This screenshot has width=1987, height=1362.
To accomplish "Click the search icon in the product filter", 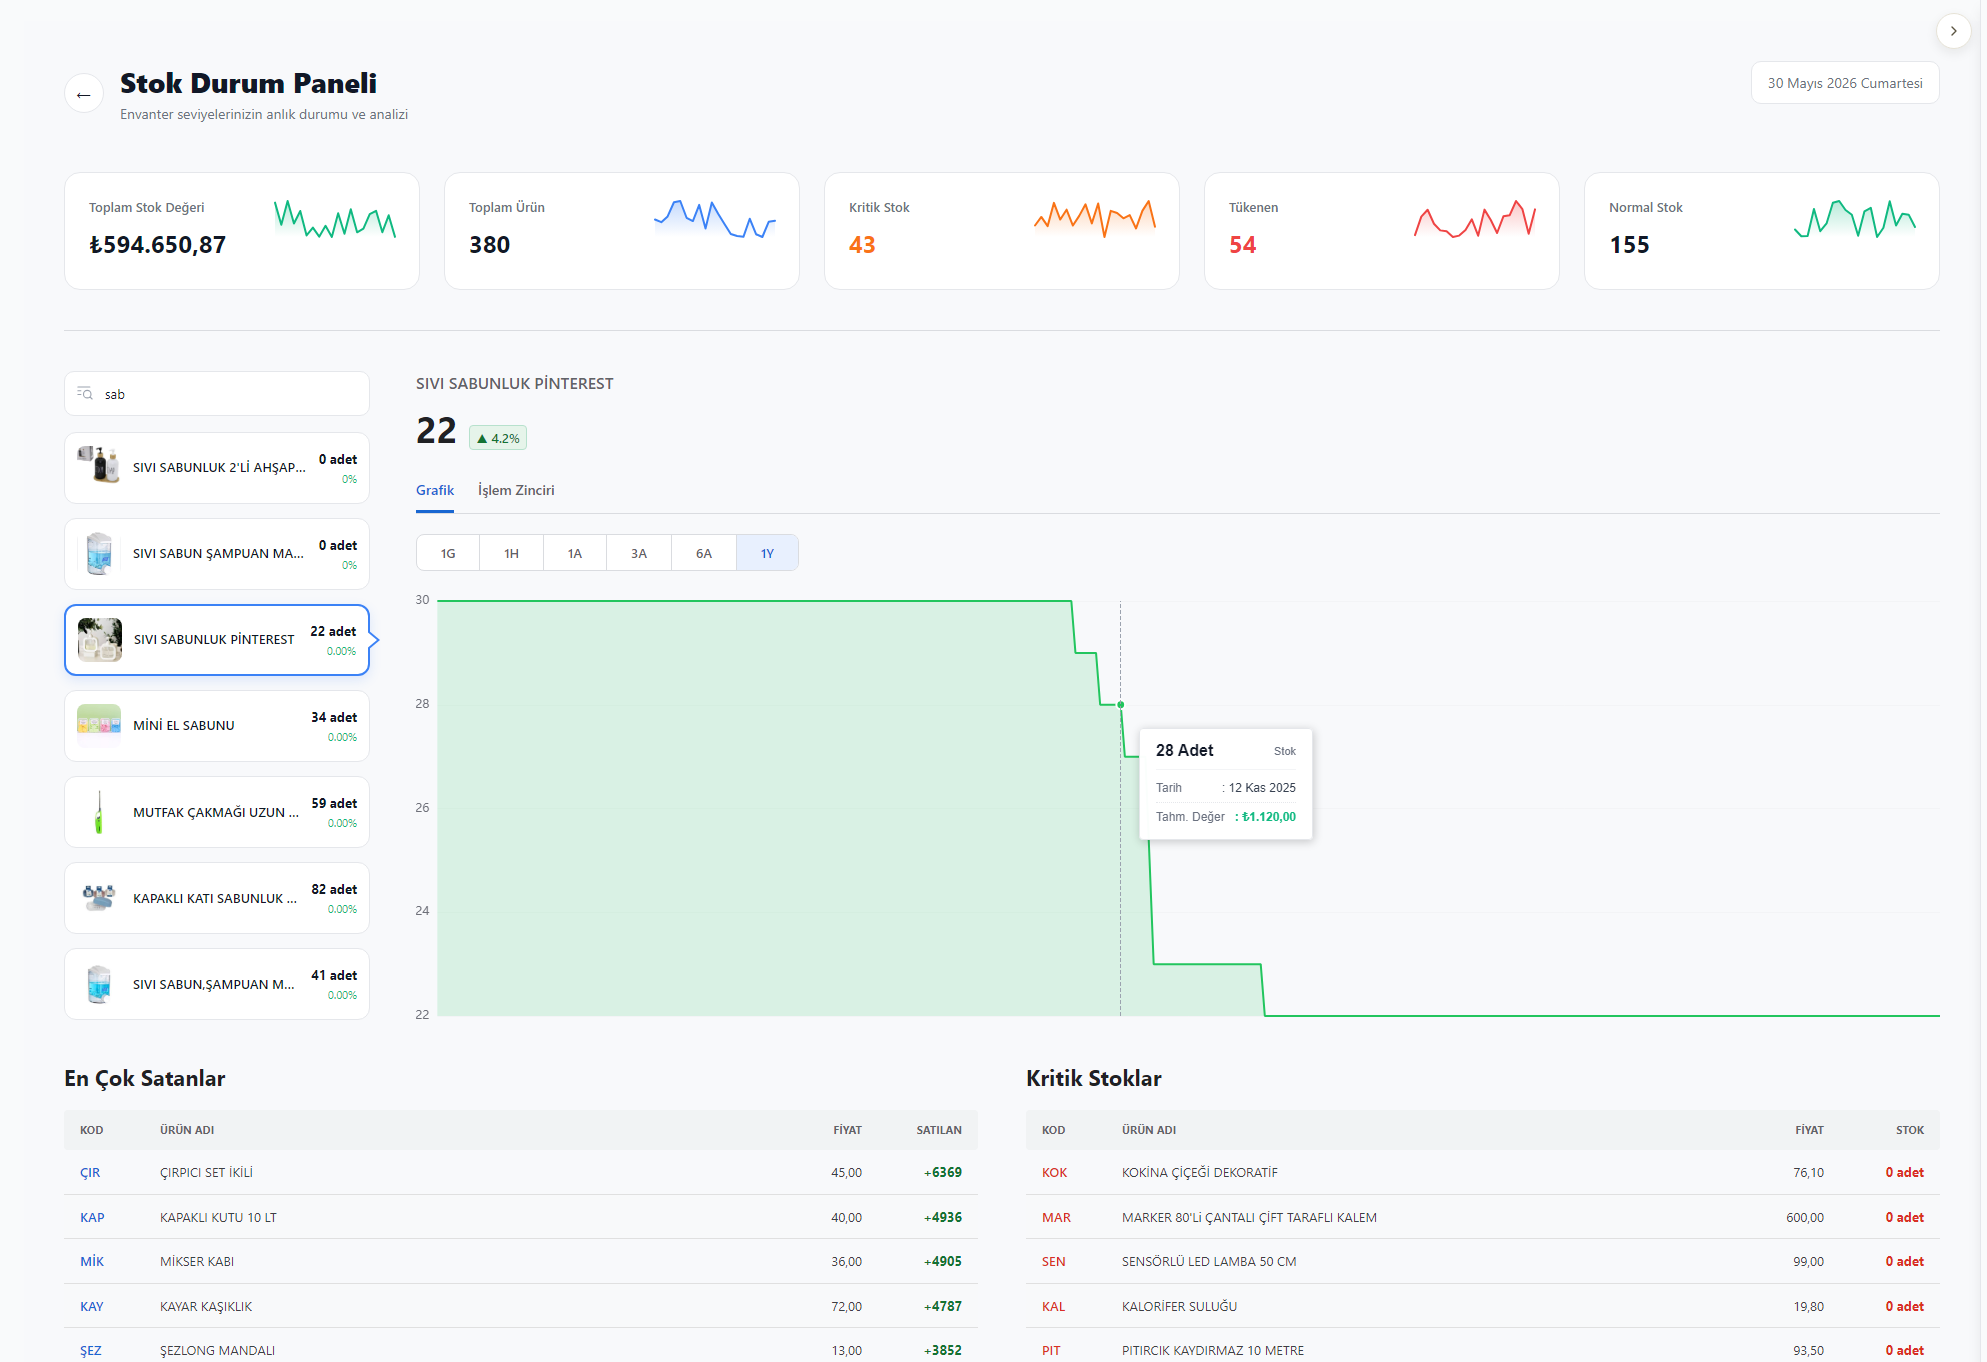I will 85,394.
